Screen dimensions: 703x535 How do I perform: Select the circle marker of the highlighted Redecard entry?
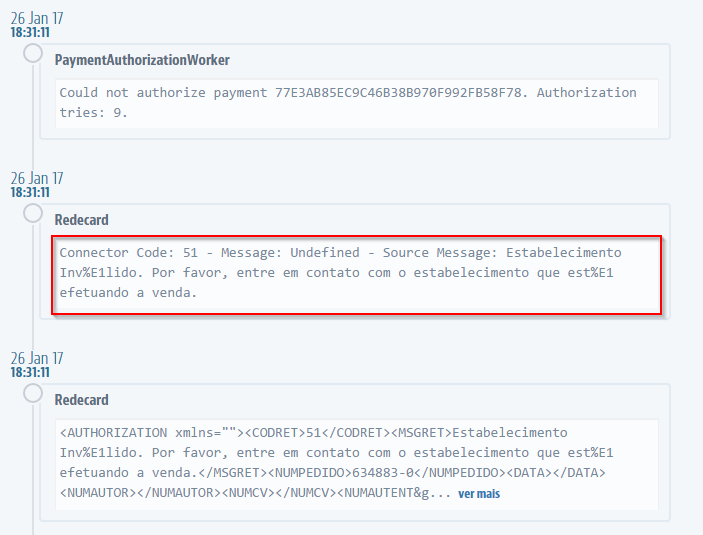coord(34,213)
